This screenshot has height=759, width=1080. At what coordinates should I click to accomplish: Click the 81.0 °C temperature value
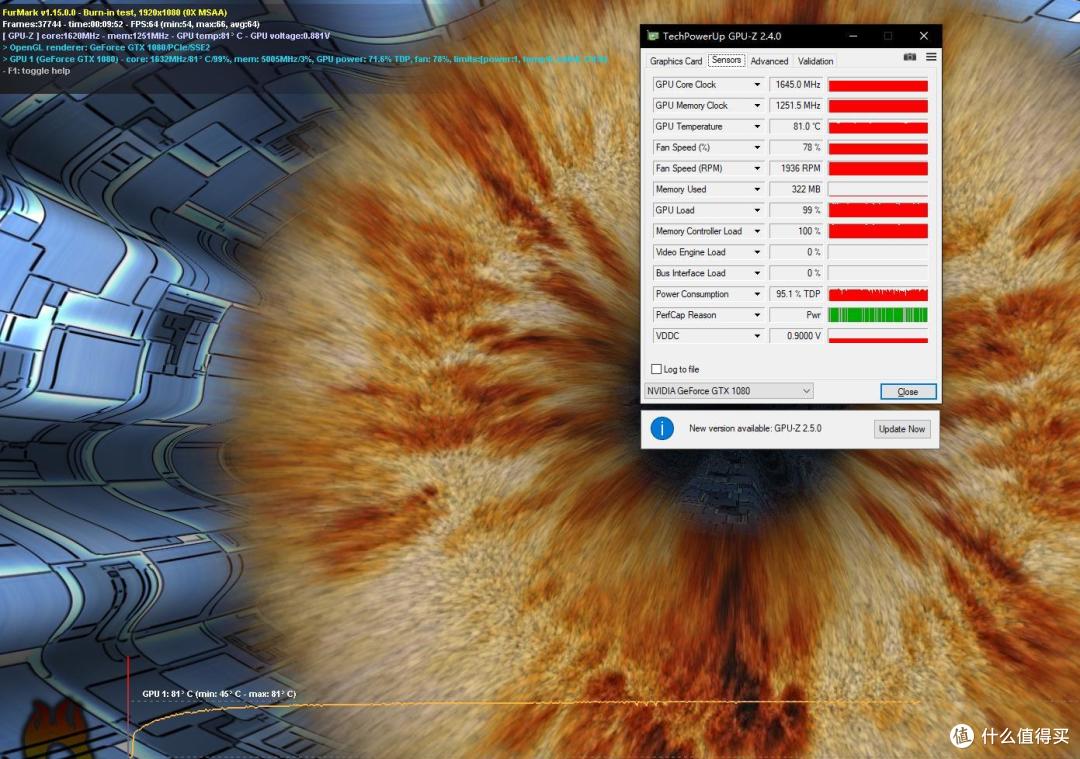coord(796,127)
